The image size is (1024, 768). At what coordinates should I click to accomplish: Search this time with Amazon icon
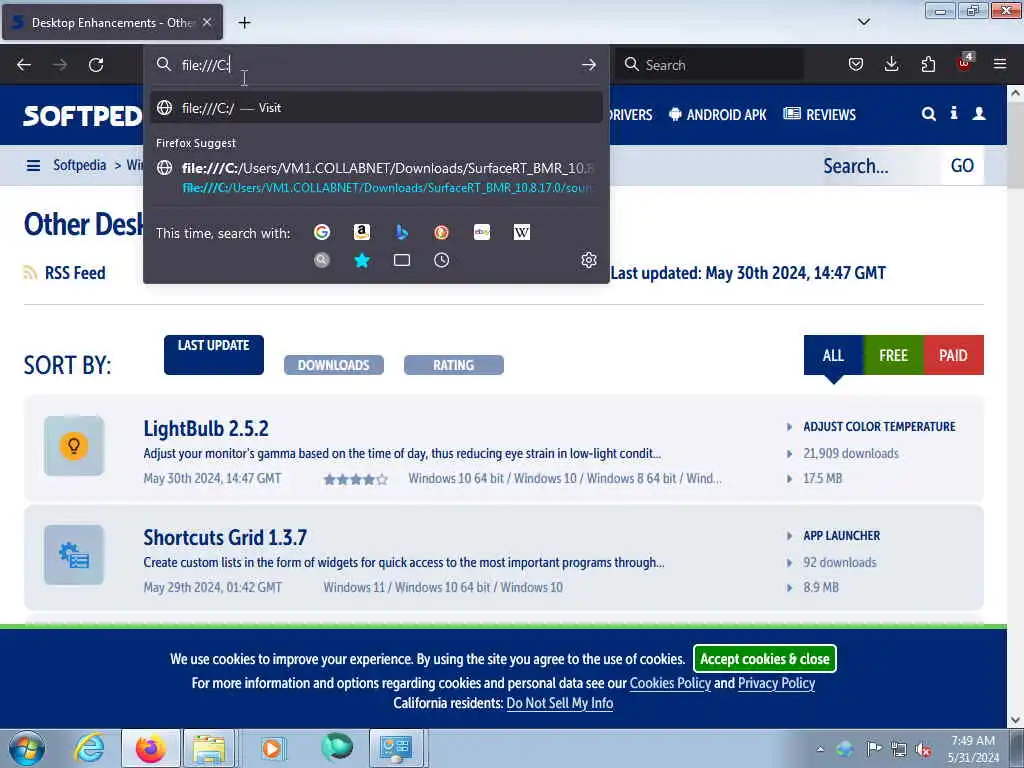362,232
